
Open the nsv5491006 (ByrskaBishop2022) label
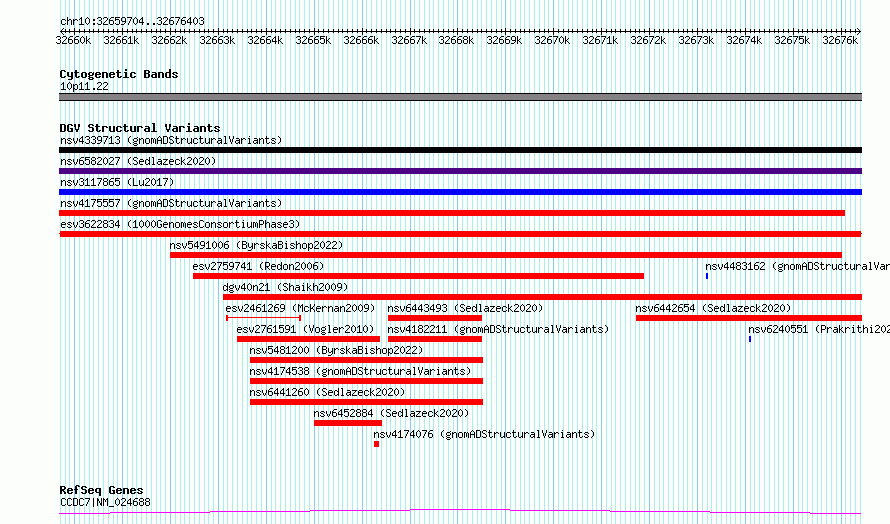[x=256, y=245]
